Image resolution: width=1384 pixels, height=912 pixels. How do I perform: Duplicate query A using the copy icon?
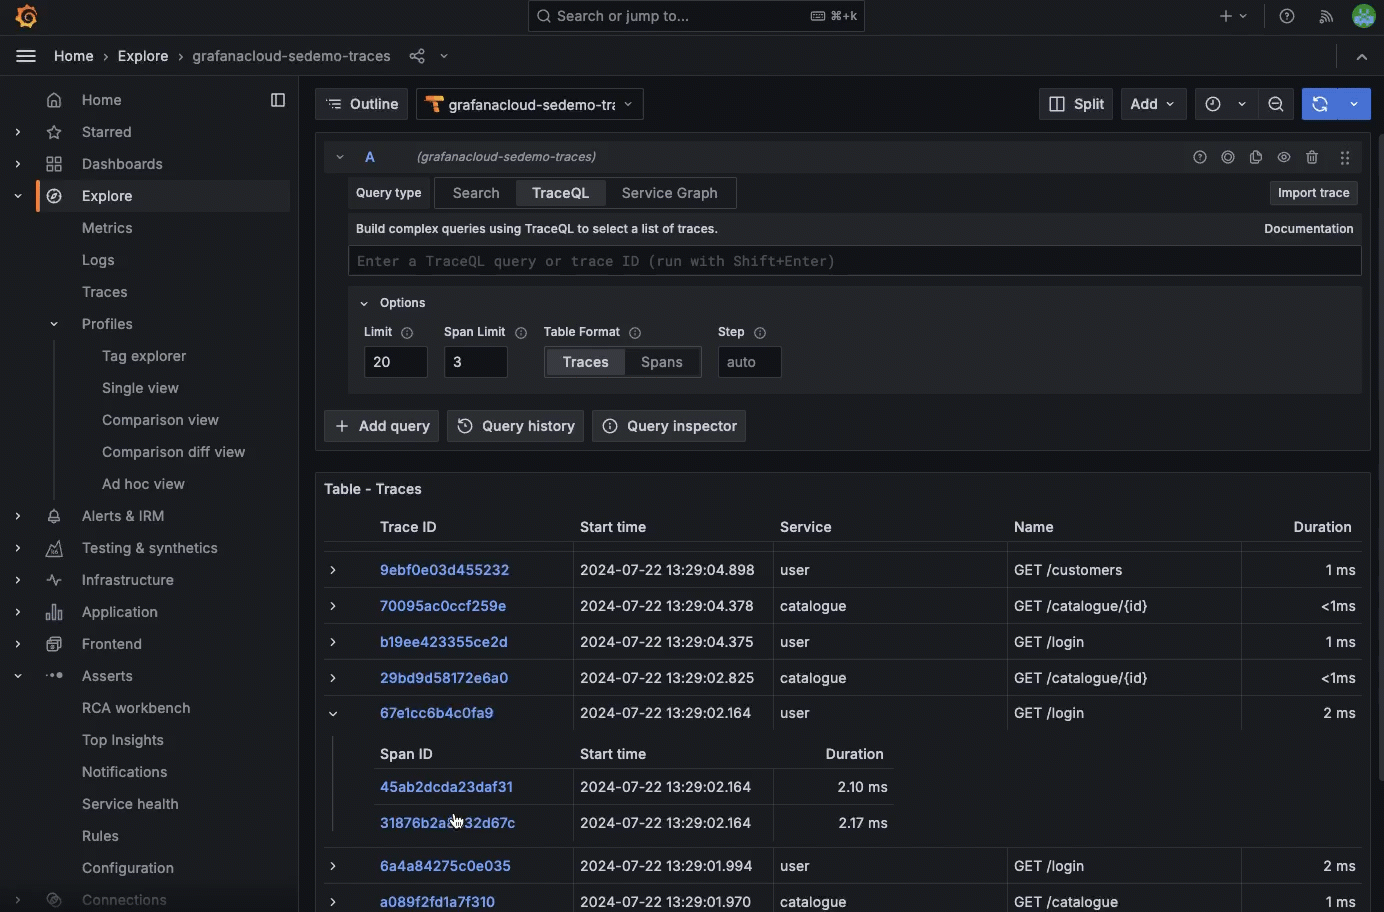coord(1256,157)
